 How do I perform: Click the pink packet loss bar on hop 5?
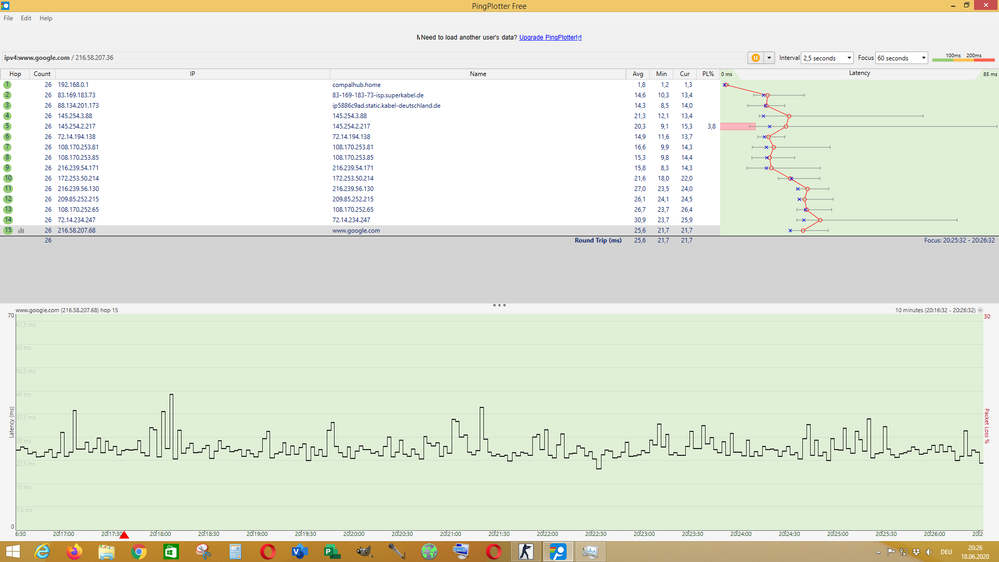point(738,126)
